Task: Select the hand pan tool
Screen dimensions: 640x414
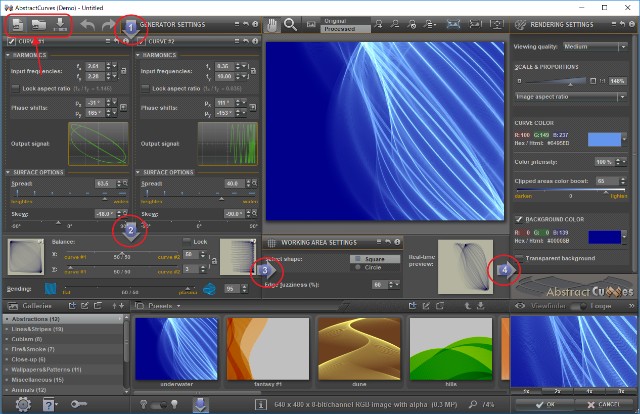Action: (x=271, y=25)
